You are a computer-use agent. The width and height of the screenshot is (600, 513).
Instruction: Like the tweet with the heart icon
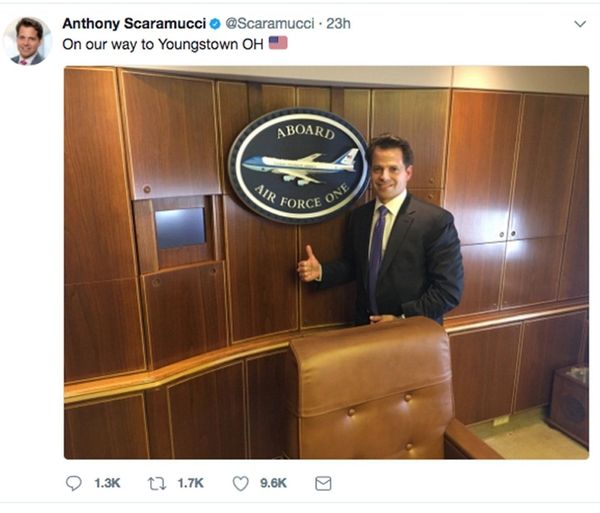(x=241, y=484)
